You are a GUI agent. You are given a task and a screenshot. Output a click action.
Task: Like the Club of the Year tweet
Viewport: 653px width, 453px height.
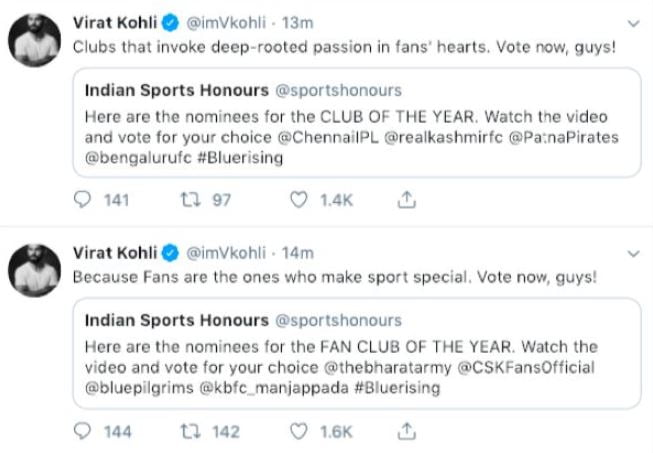298,201
